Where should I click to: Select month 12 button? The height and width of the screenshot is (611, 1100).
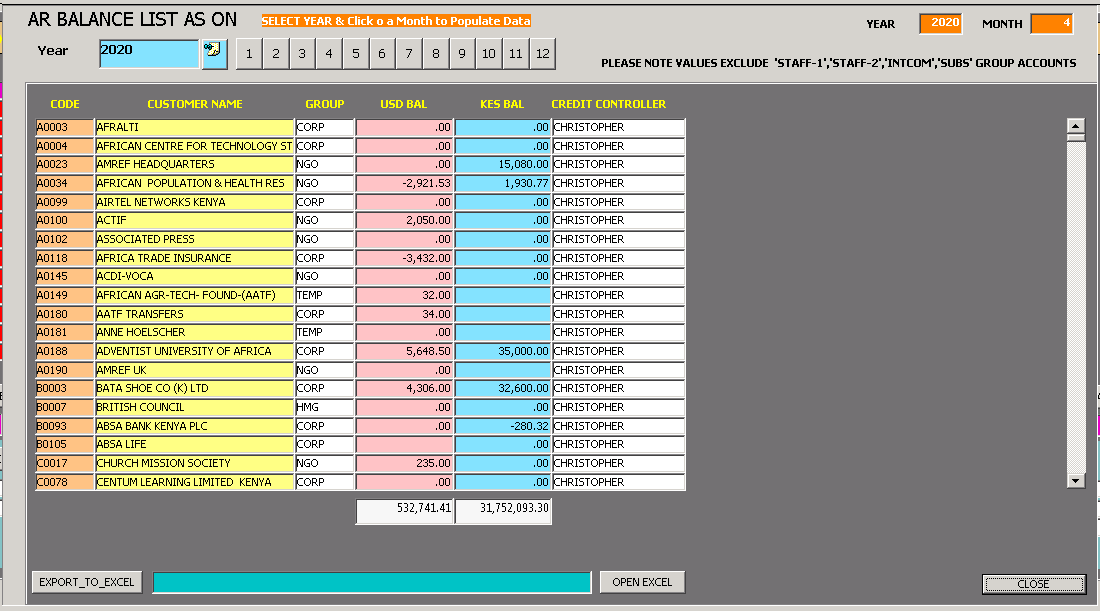coord(542,54)
